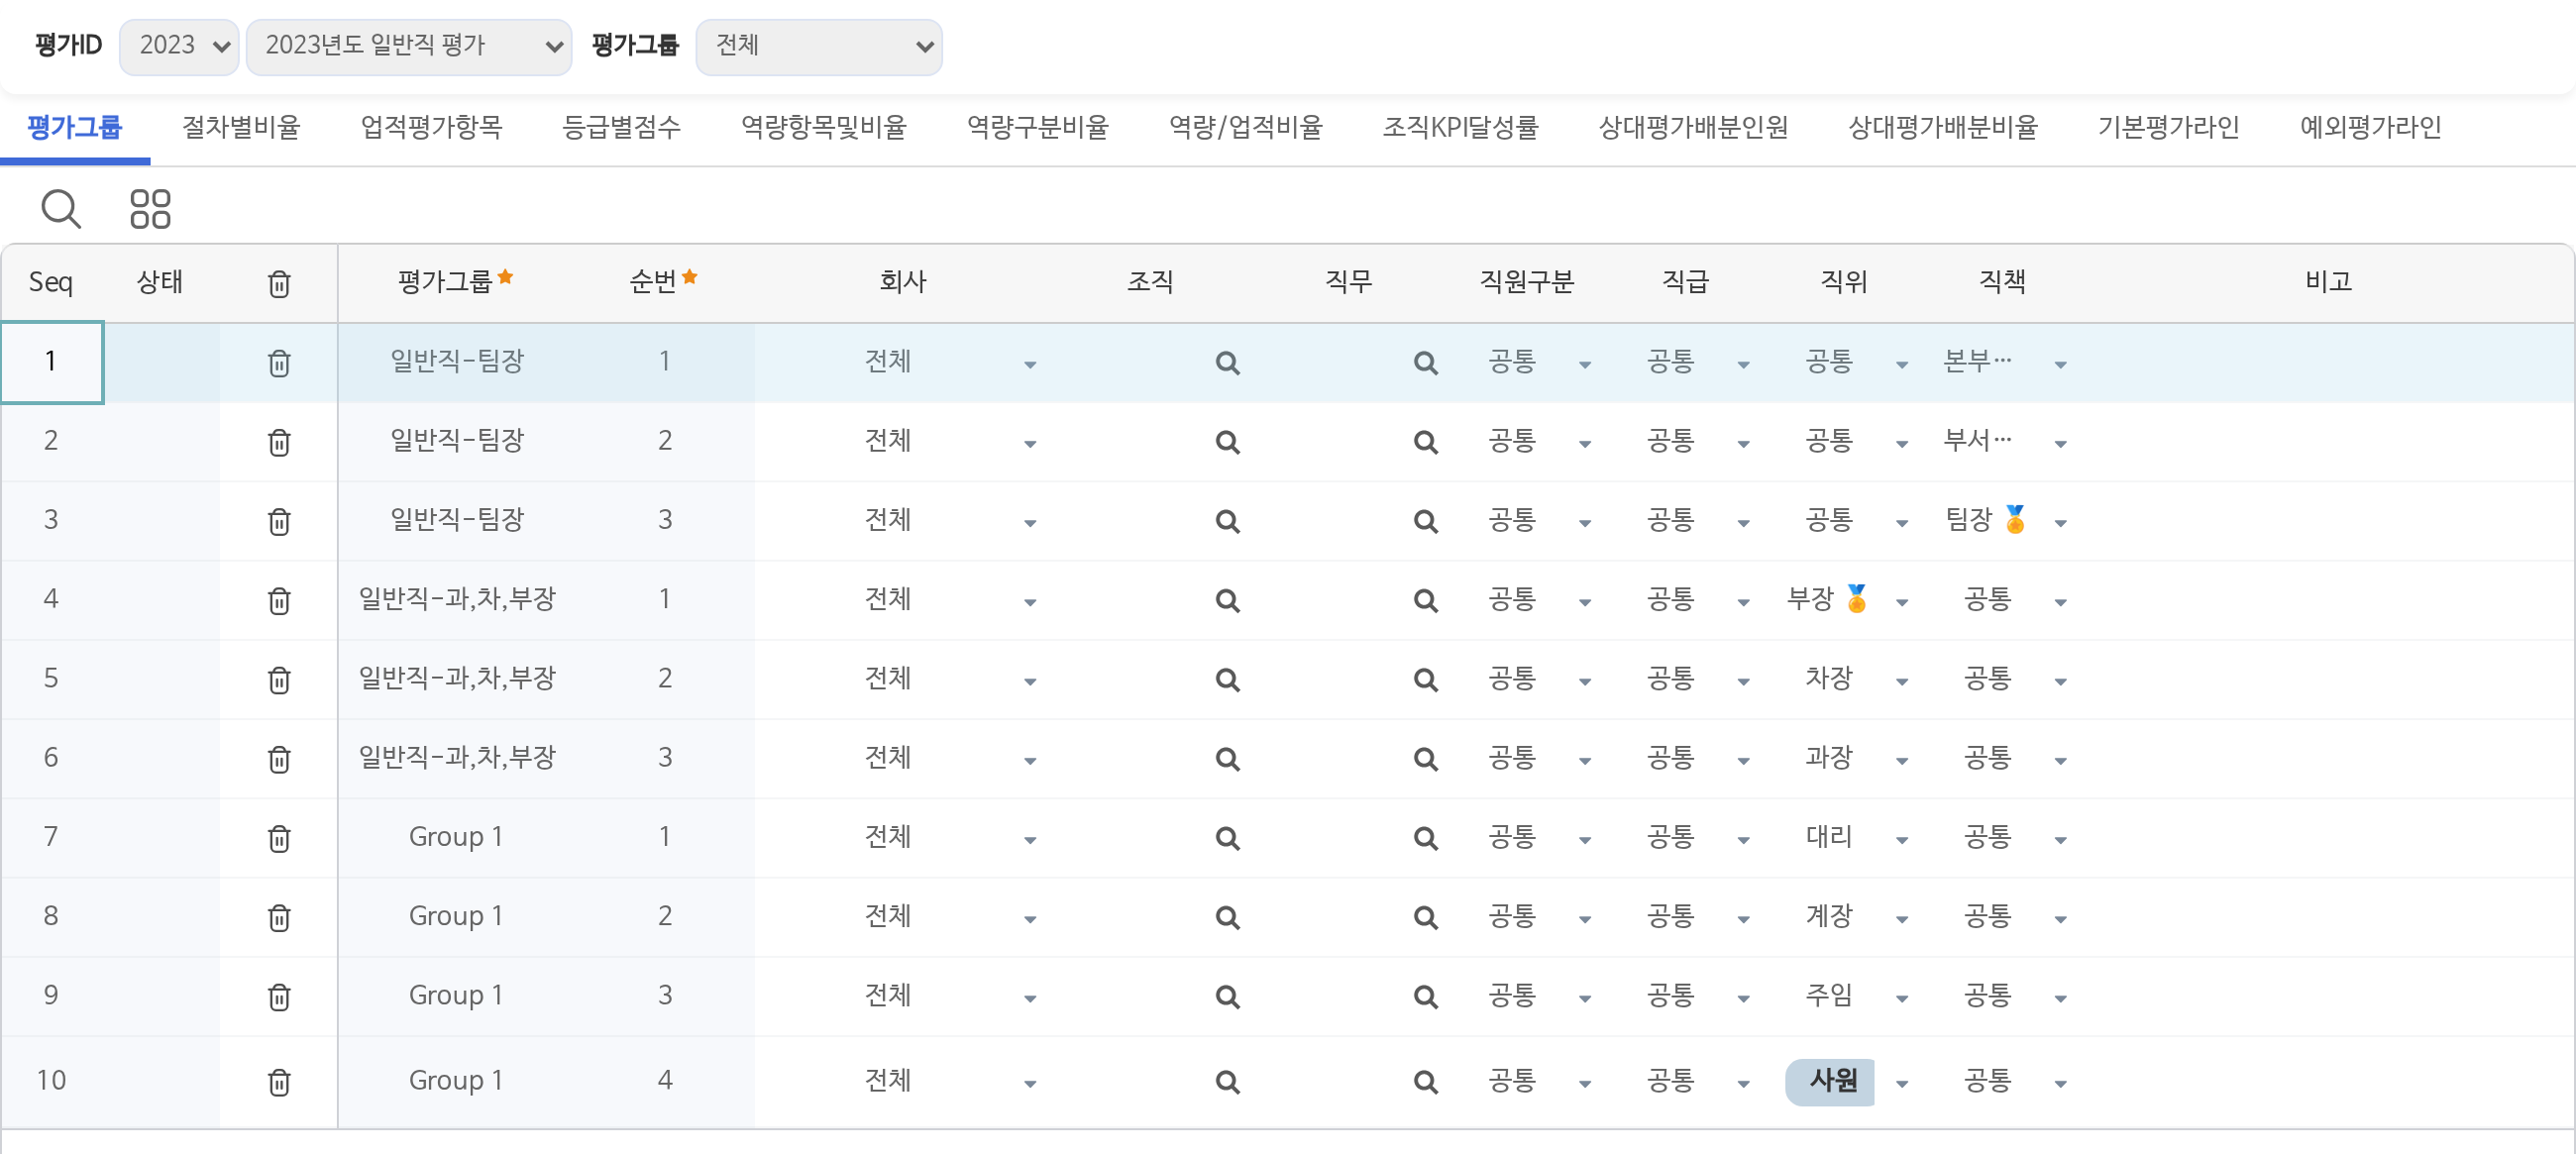2576x1154 pixels.
Task: Switch to the 업적평가항목 tab
Action: pos(431,127)
